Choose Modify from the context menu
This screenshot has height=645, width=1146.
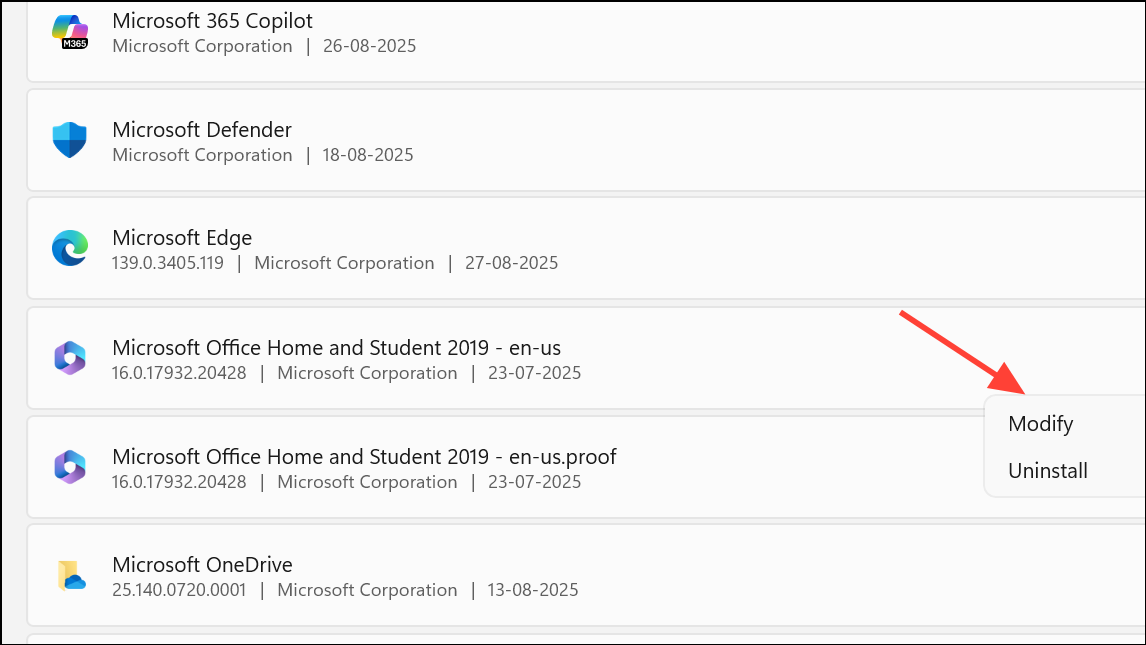[x=1040, y=424]
